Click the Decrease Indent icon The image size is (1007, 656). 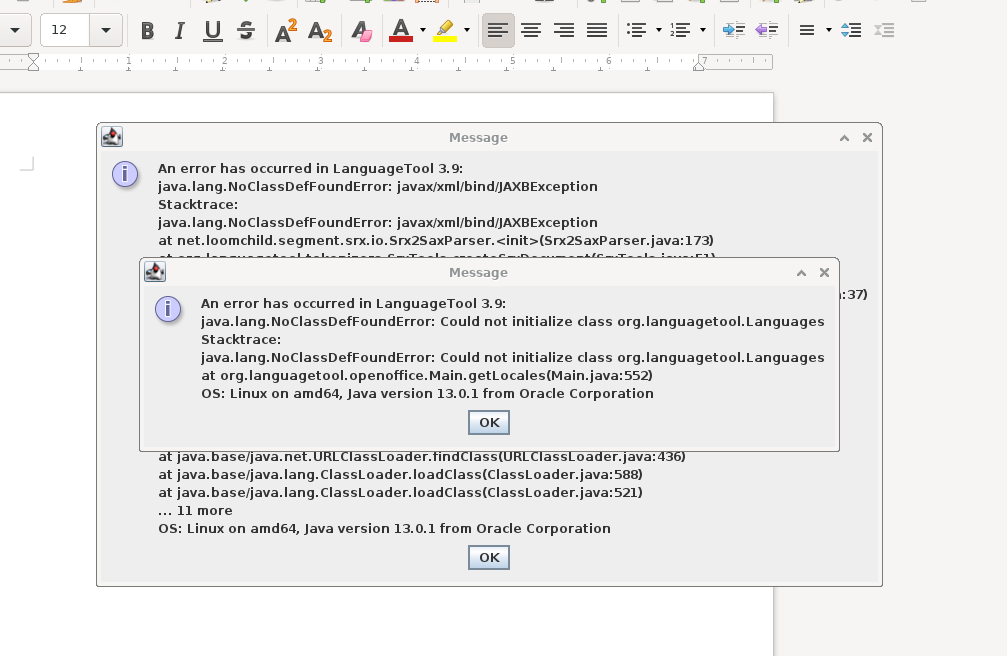[767, 30]
